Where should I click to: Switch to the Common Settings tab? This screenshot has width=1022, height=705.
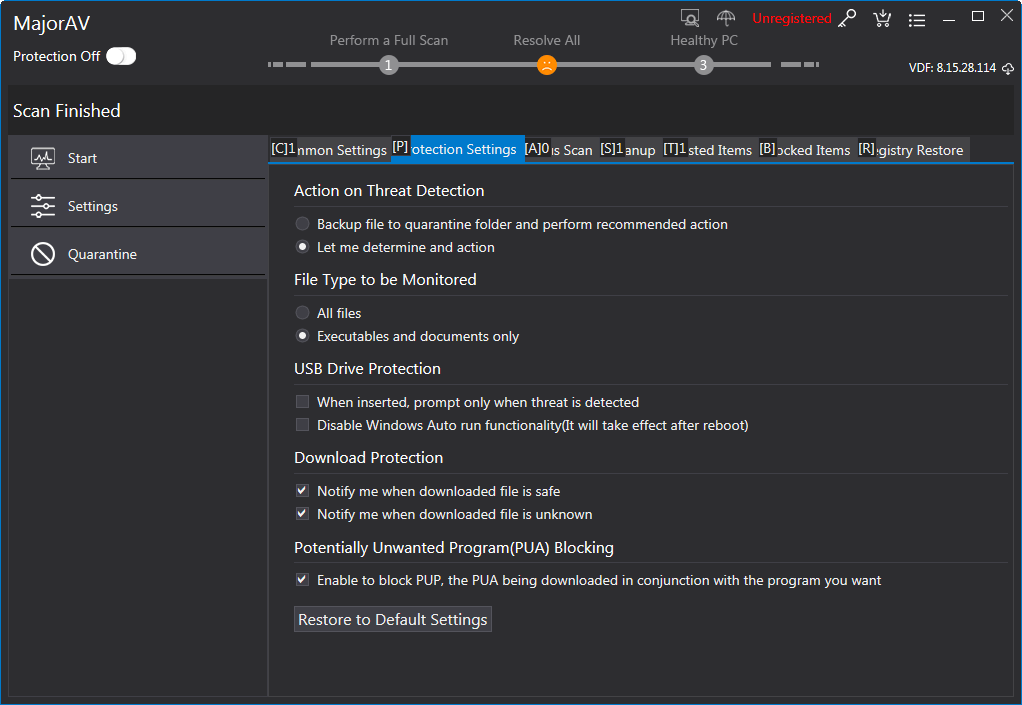coord(329,149)
